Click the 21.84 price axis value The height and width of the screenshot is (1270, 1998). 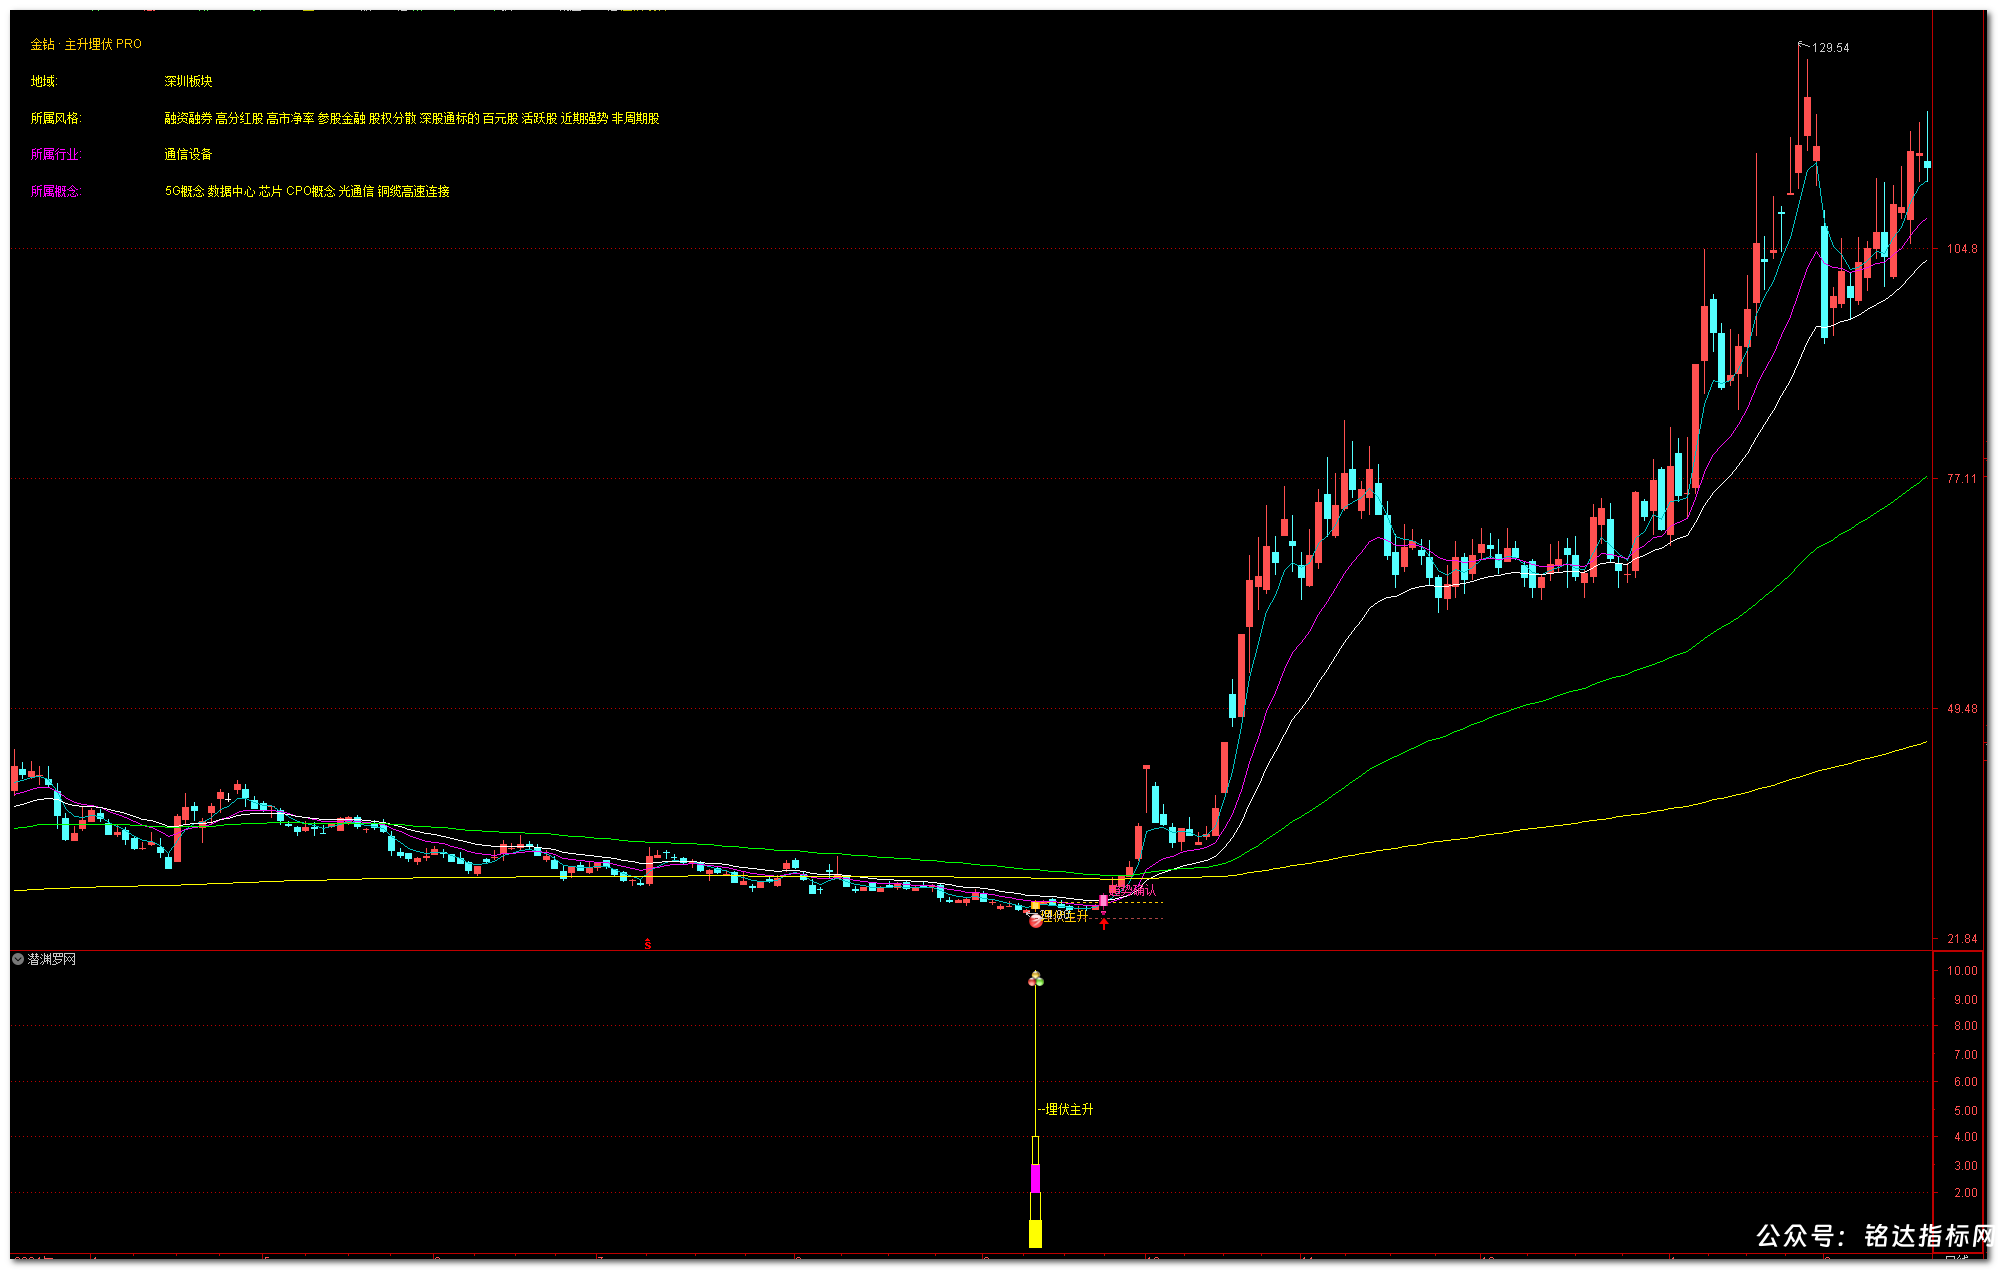click(x=1962, y=939)
